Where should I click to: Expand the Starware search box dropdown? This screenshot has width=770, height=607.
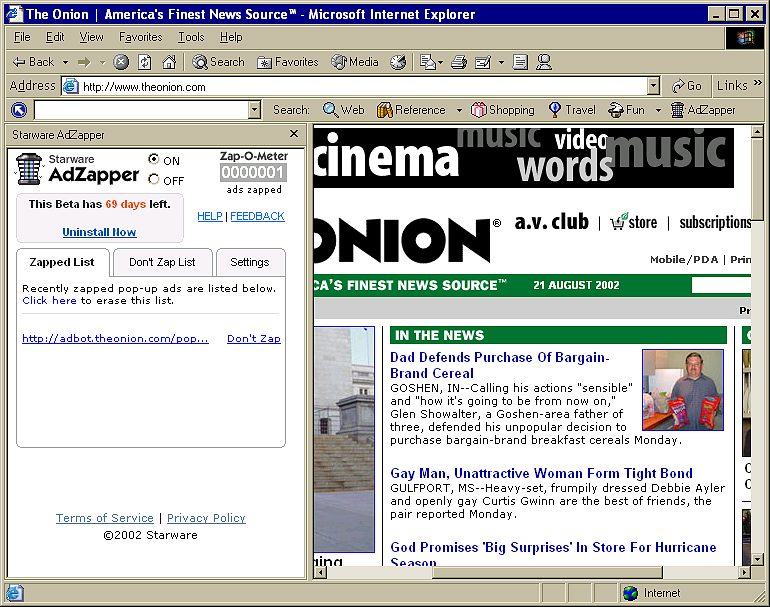[254, 110]
